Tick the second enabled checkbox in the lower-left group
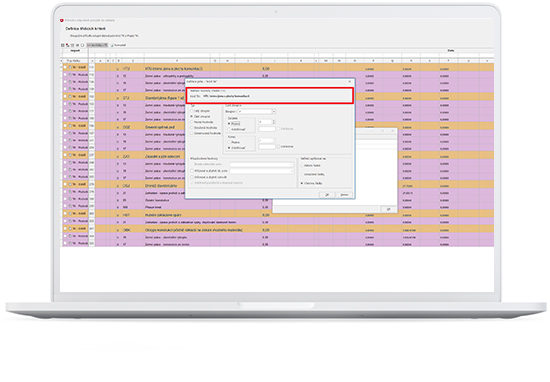 [192, 177]
